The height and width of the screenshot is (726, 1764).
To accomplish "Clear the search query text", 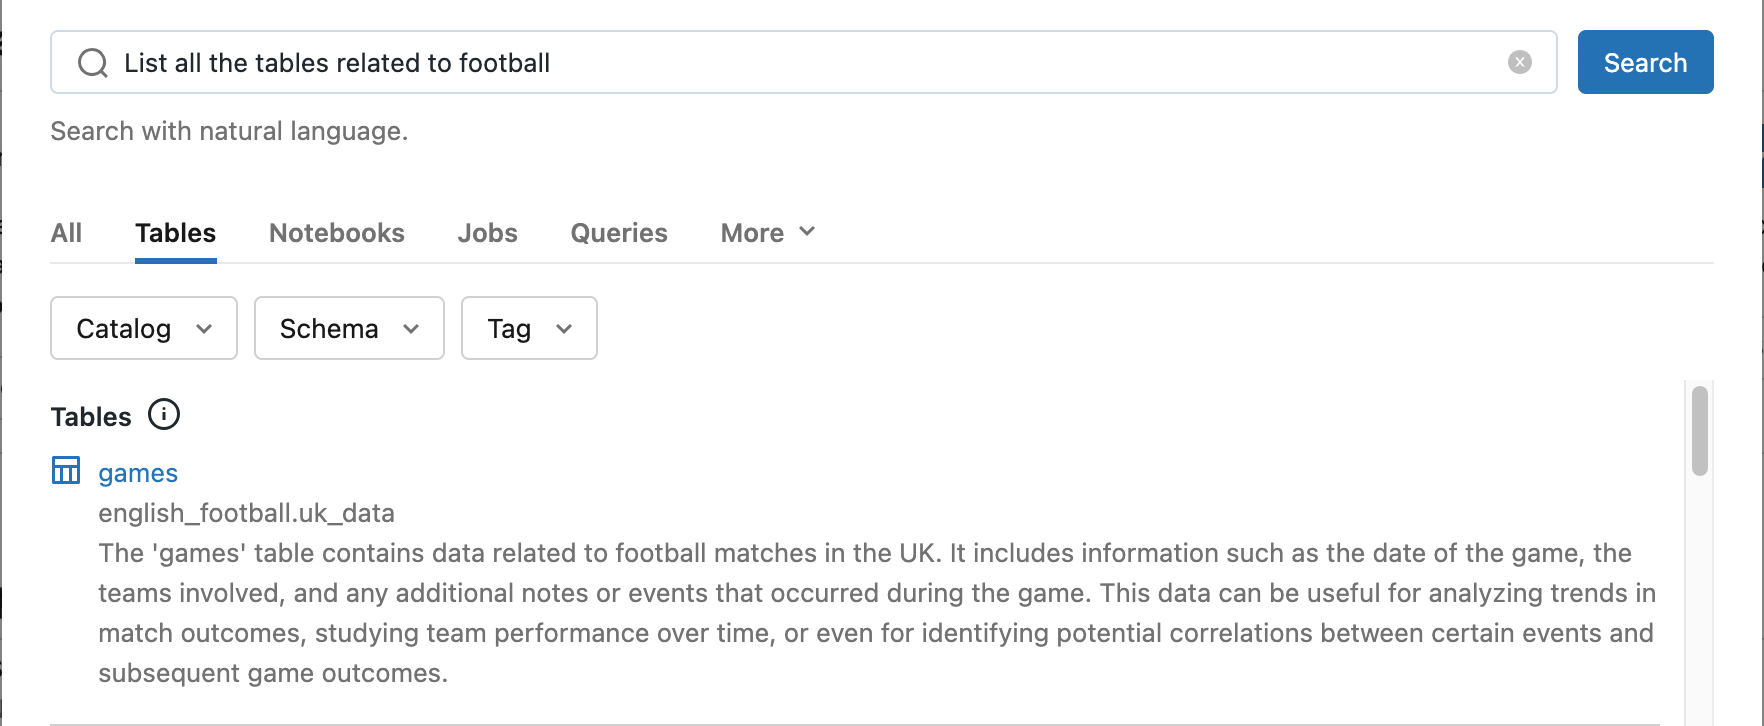I will coord(1519,62).
